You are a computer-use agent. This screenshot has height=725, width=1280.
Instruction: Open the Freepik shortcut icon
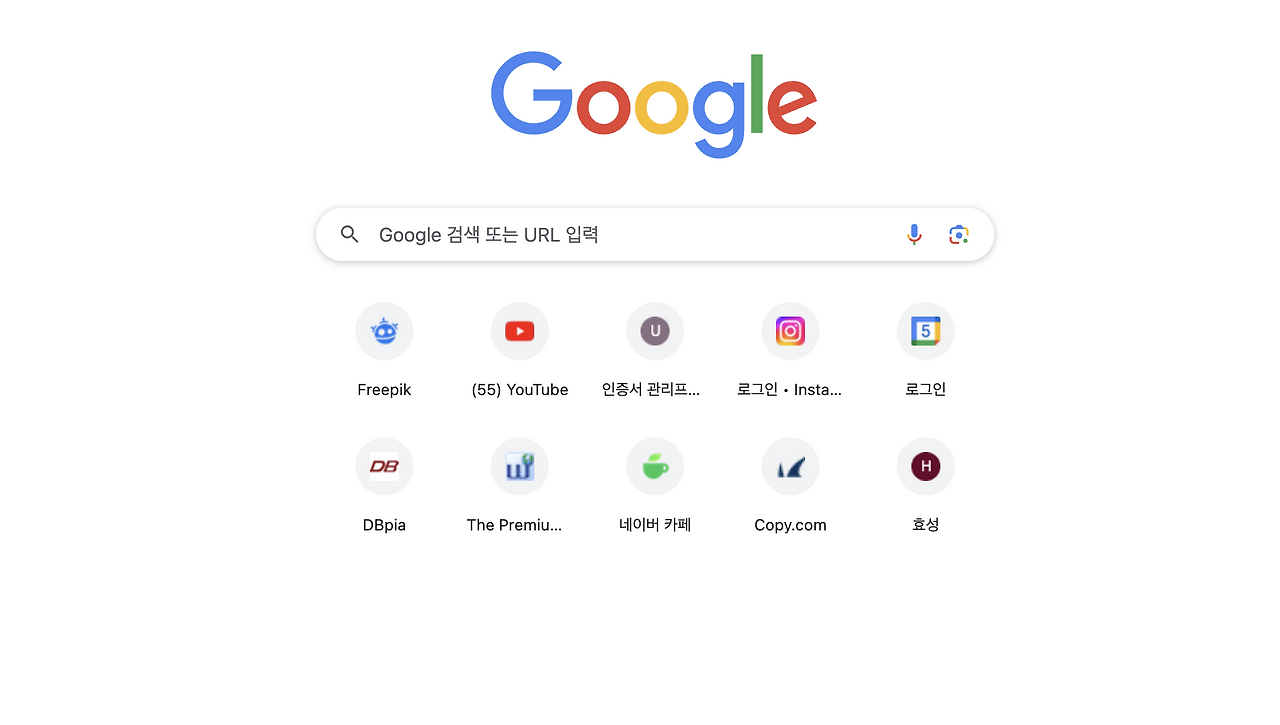384,331
